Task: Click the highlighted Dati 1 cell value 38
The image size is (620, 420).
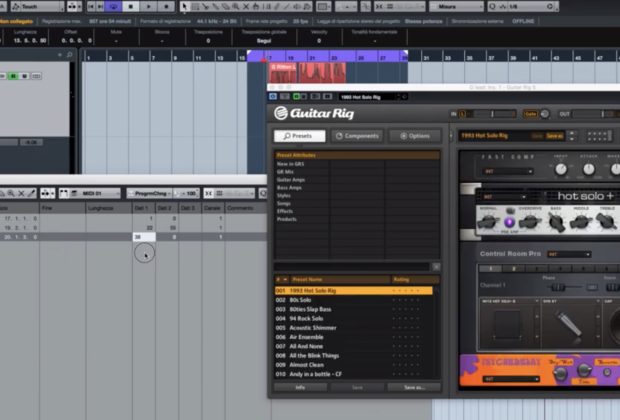Action: pos(144,237)
